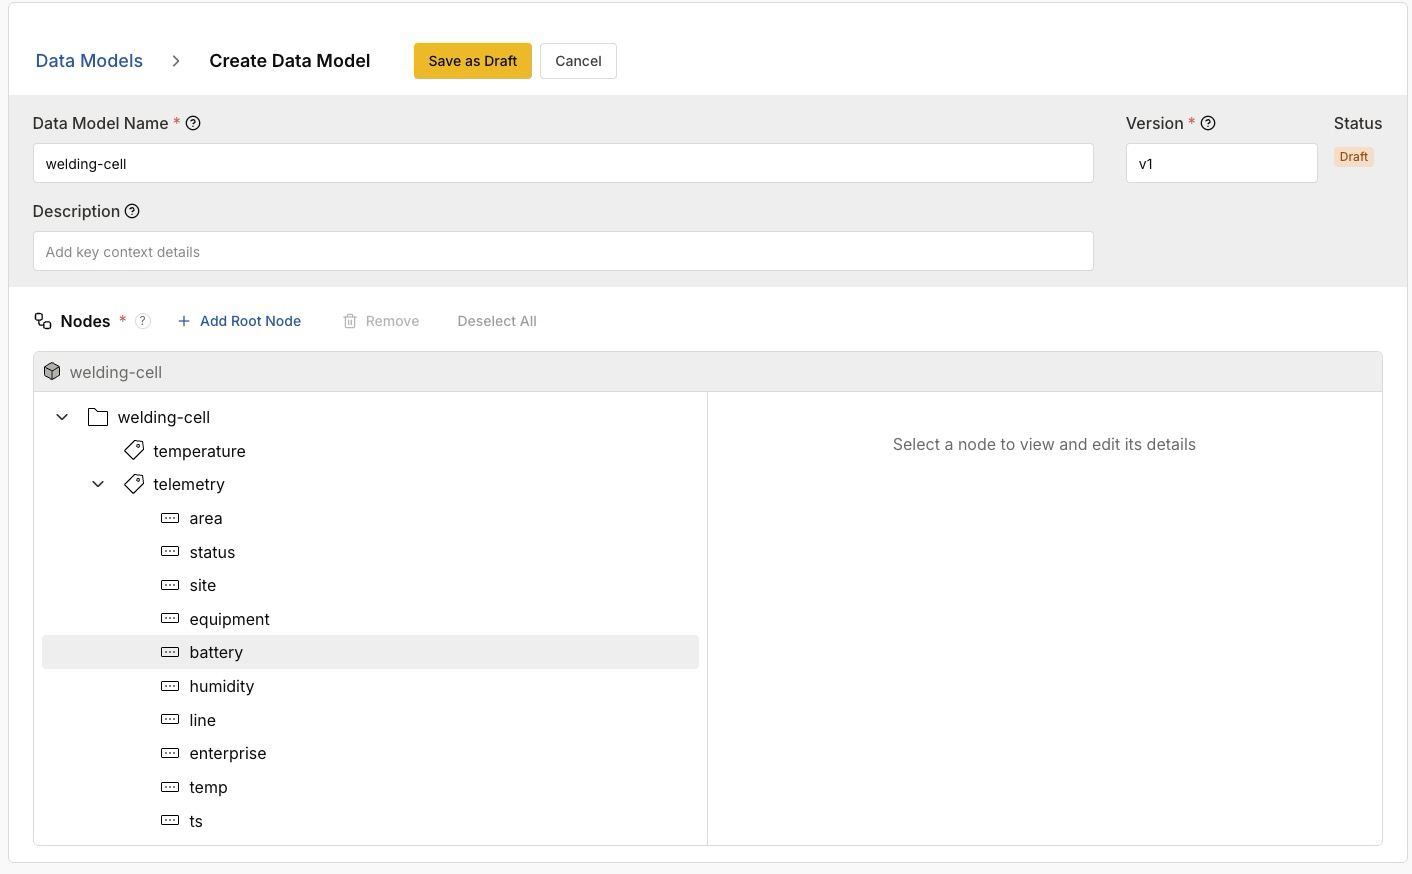Image resolution: width=1412 pixels, height=874 pixels.
Task: Select the battery field
Action: 370,652
